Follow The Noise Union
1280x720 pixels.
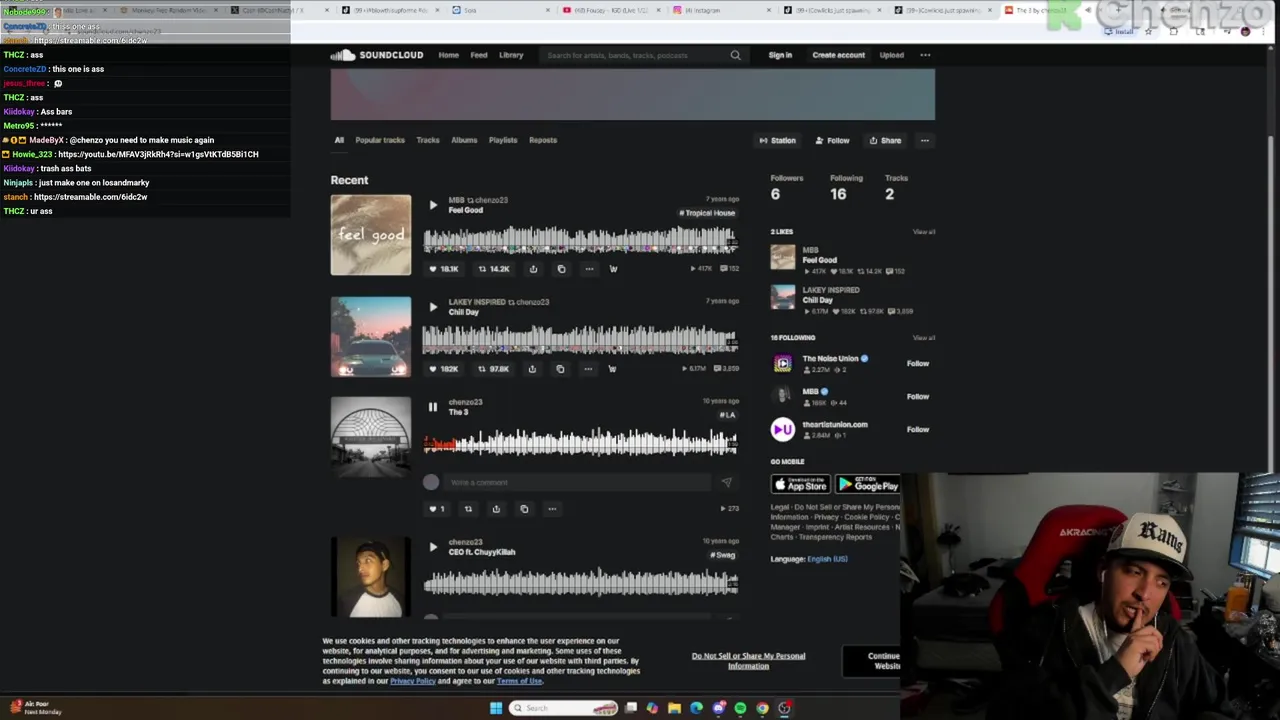[x=918, y=364]
